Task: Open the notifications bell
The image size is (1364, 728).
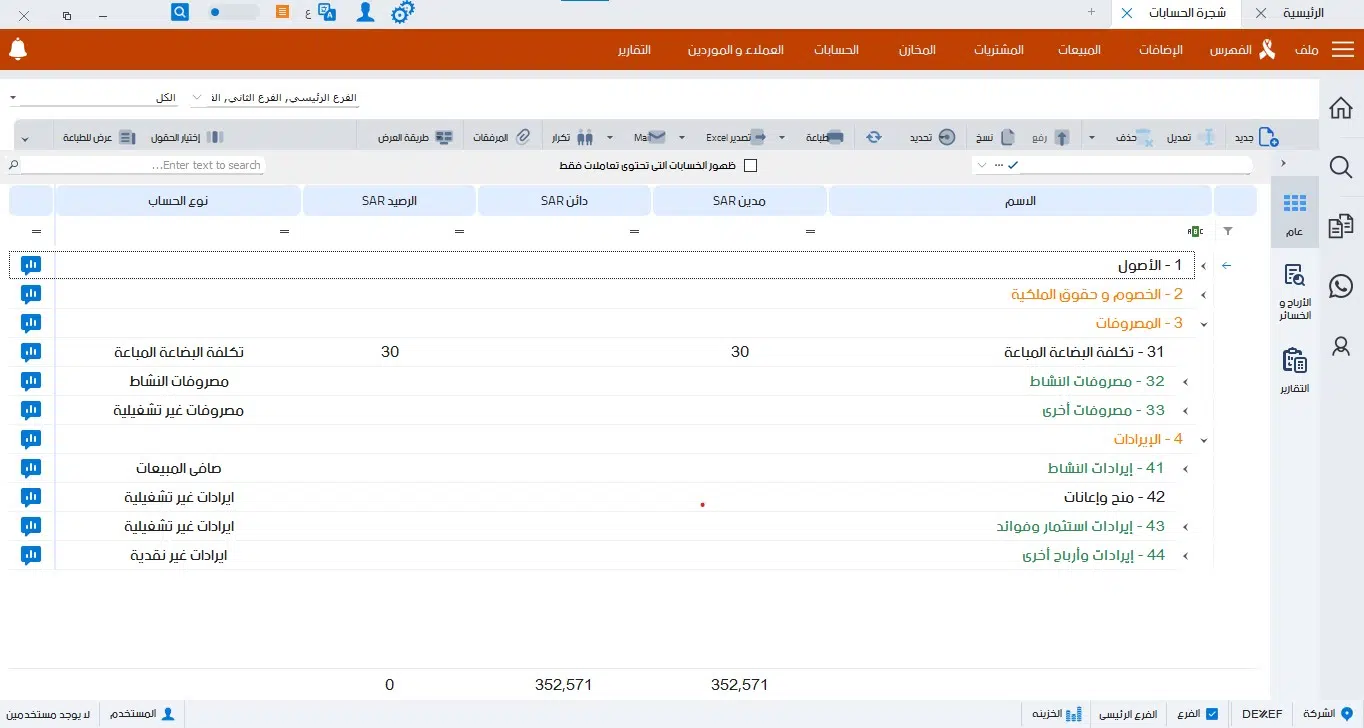Action: click(17, 49)
